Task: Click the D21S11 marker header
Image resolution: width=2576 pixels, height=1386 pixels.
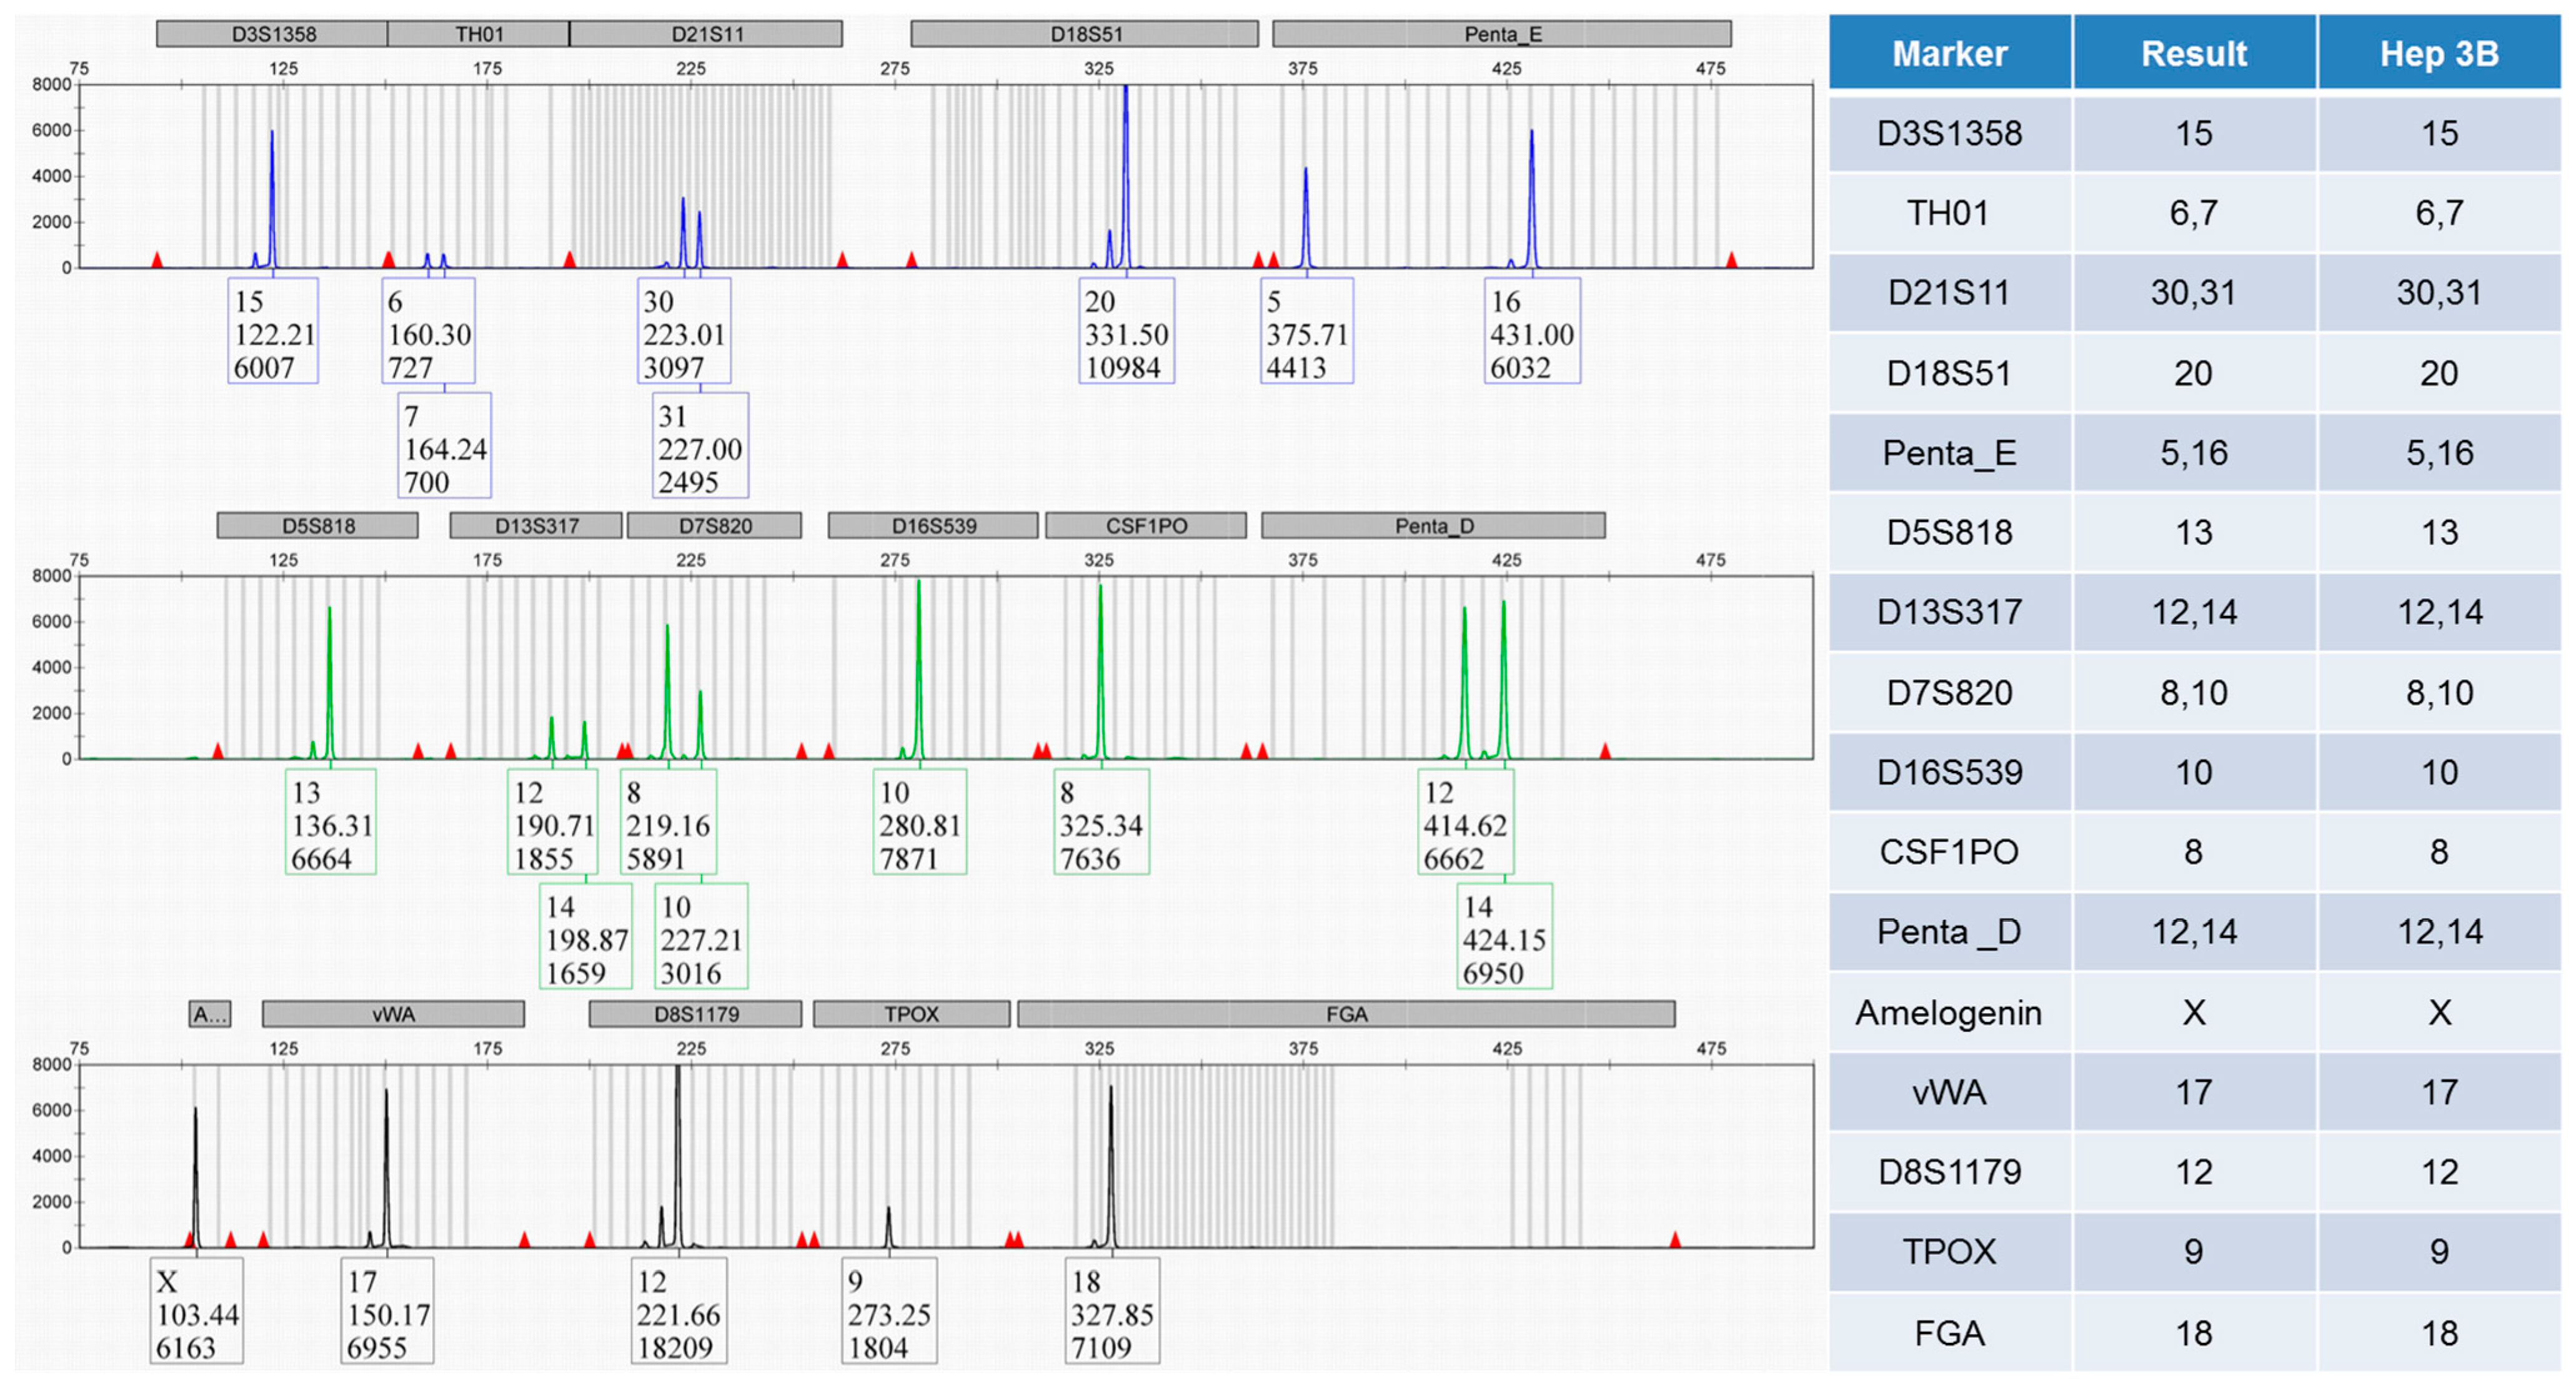Action: [706, 34]
